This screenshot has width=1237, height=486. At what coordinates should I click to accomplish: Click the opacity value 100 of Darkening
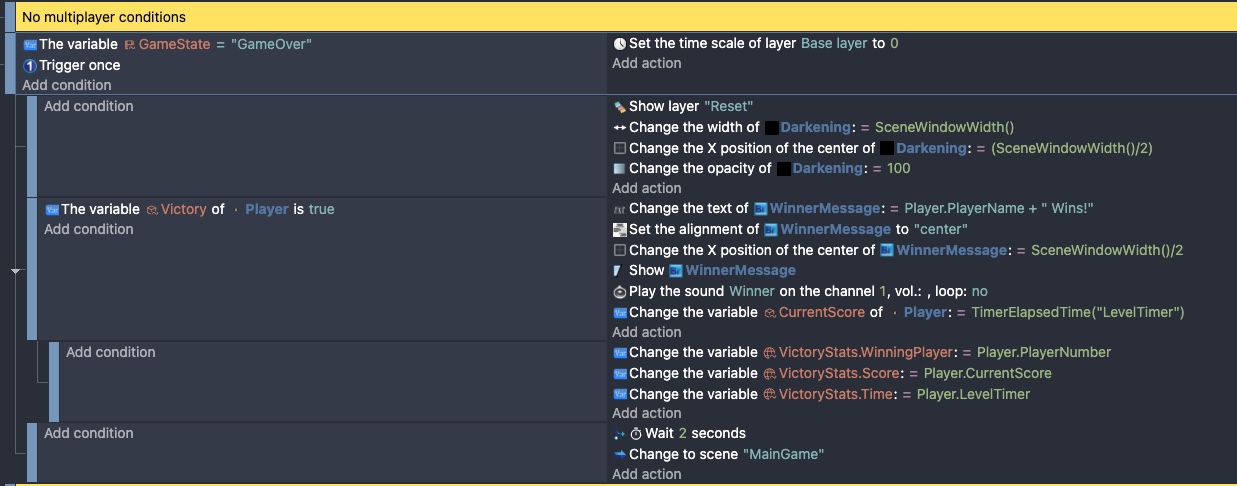(x=898, y=168)
